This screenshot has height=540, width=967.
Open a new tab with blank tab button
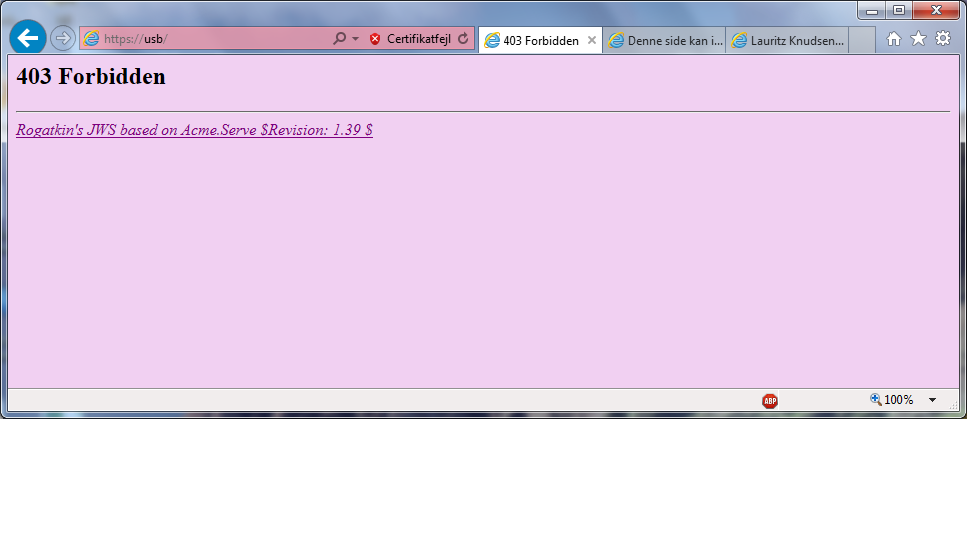click(862, 41)
